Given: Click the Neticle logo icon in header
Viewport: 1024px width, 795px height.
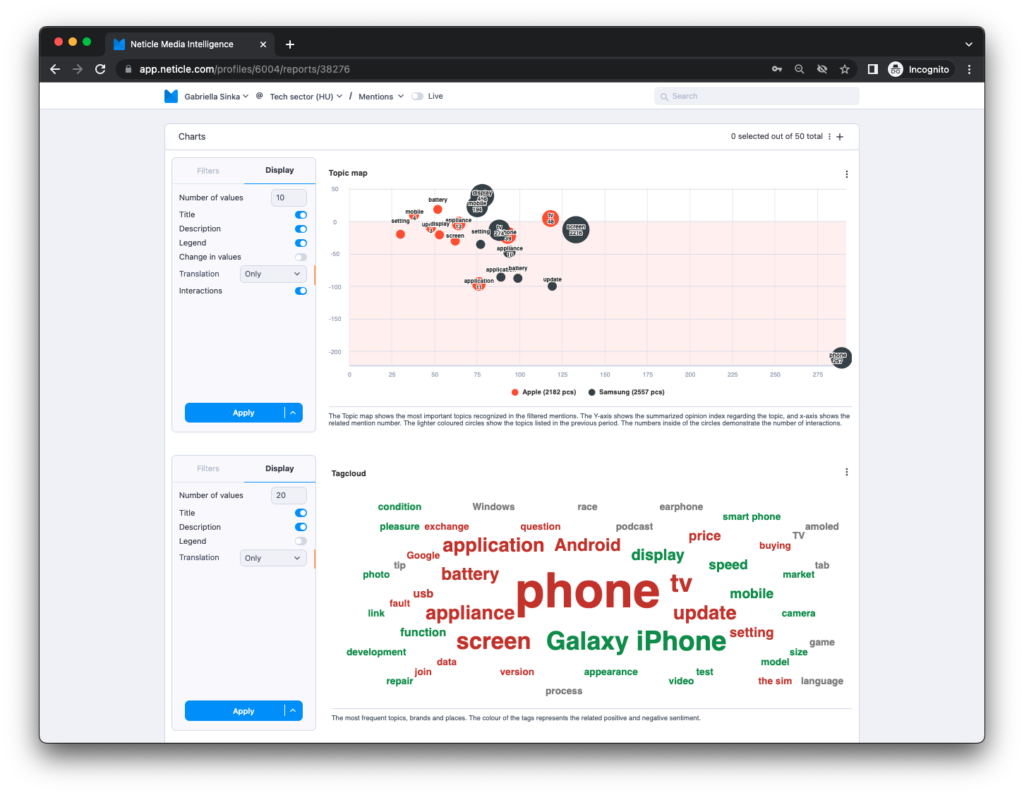Looking at the screenshot, I should [171, 96].
